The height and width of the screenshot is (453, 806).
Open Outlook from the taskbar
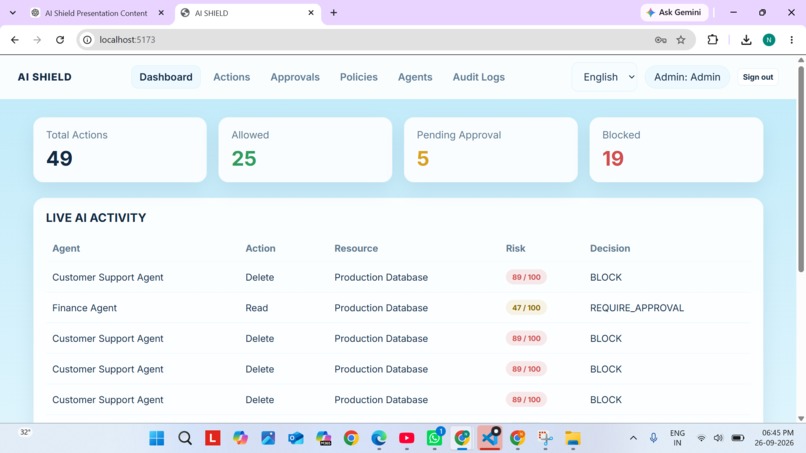tap(296, 438)
